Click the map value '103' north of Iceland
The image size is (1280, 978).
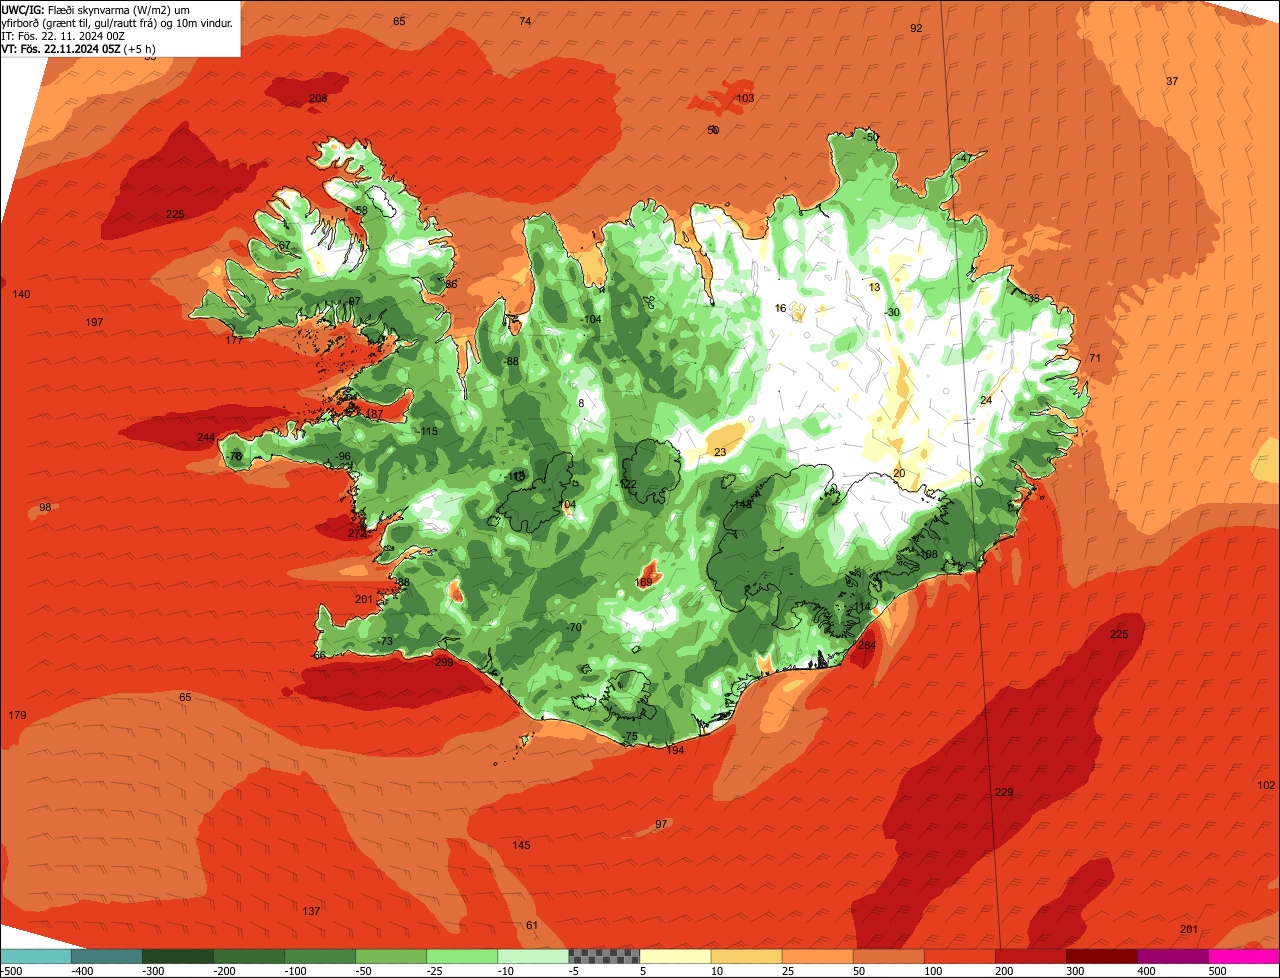coord(745,98)
